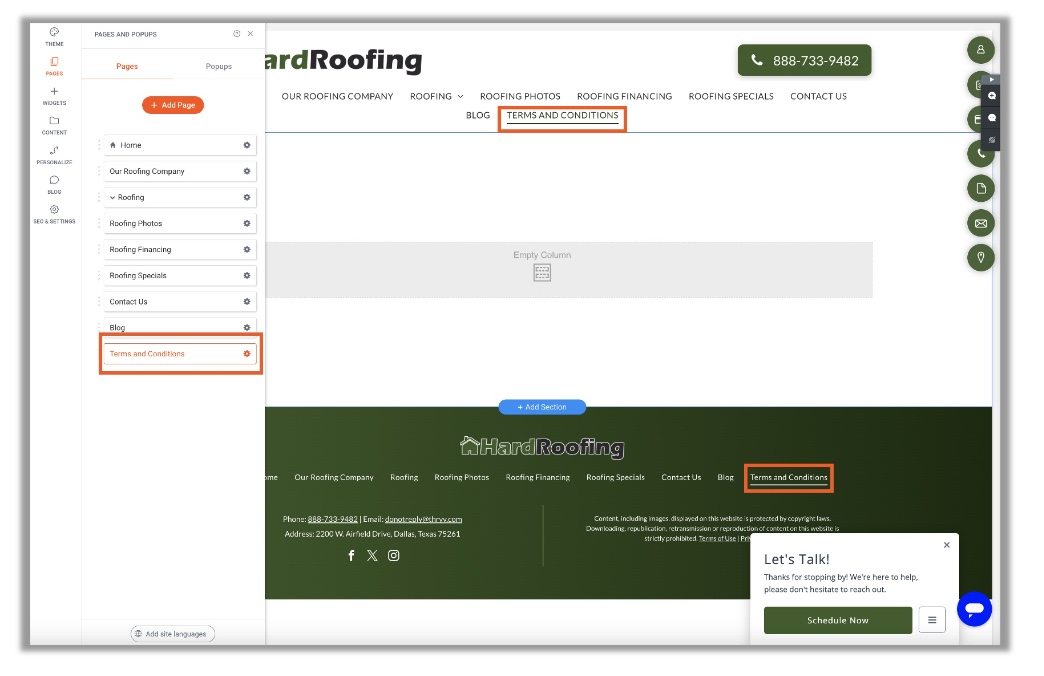
Task: Open Contact Us in the top nav
Action: pyautogui.click(x=818, y=96)
